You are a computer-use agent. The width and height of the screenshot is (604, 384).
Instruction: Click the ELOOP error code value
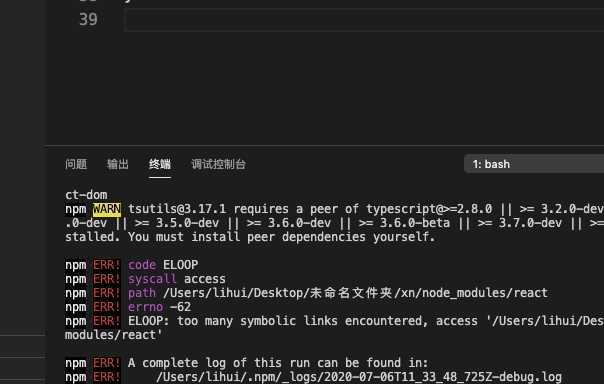tap(180, 265)
